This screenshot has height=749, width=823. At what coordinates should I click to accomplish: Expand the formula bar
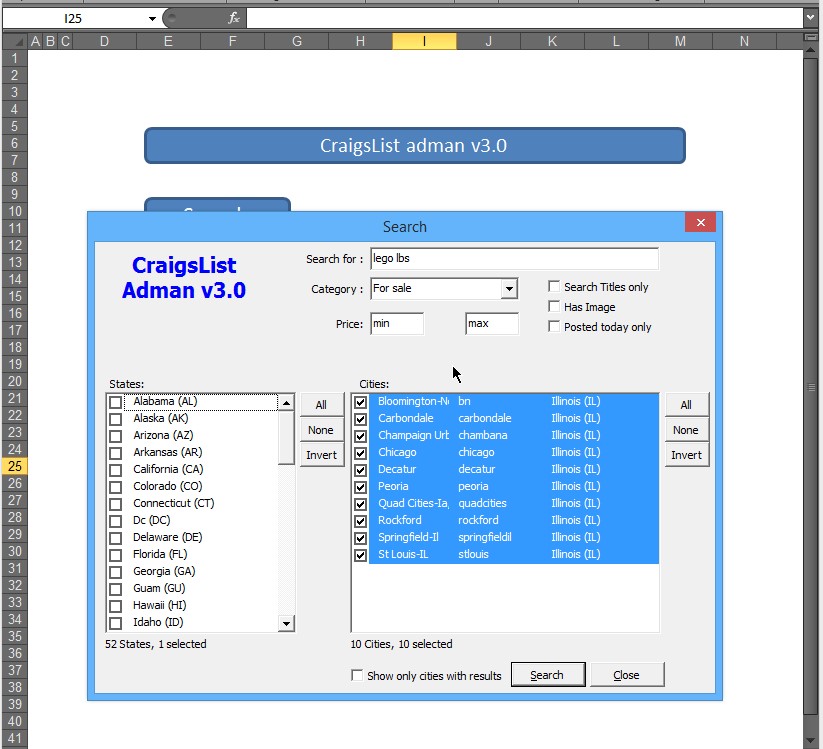tap(810, 18)
